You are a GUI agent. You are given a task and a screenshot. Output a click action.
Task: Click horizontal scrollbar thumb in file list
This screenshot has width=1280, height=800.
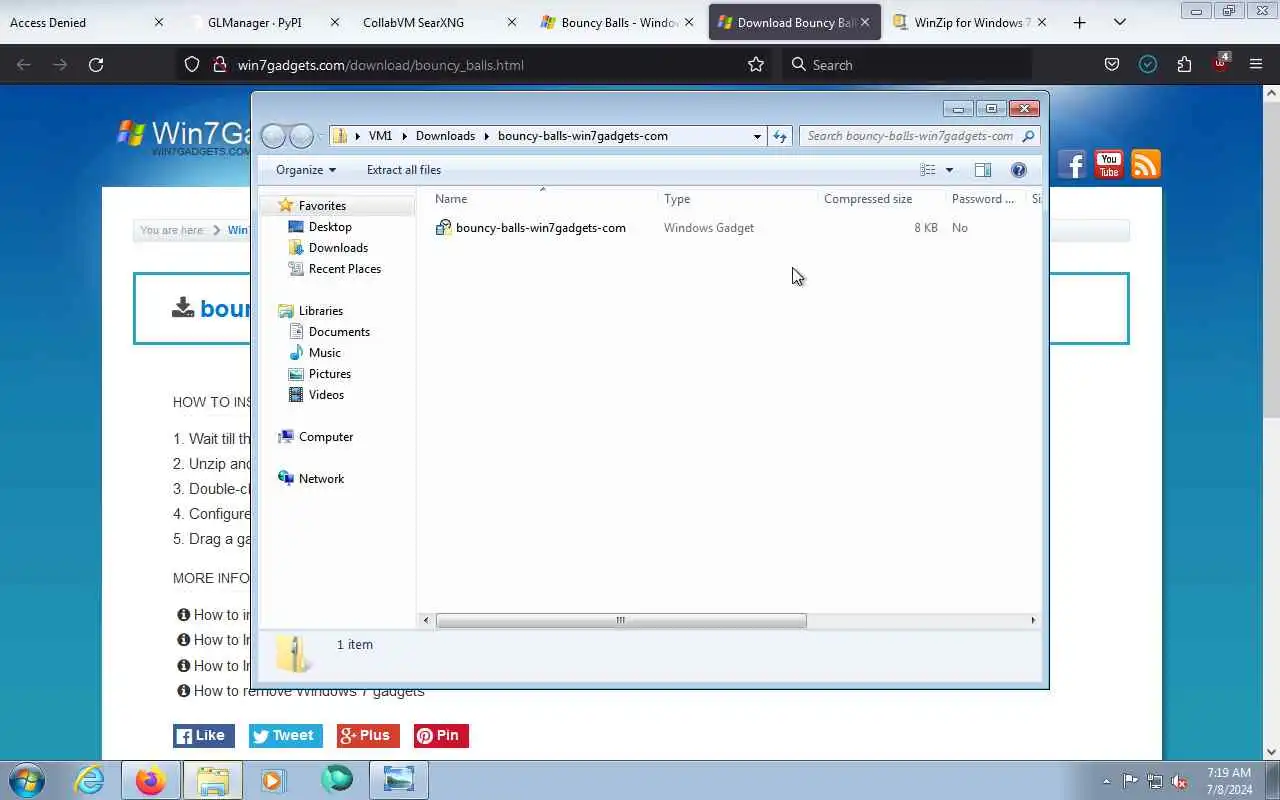pyautogui.click(x=621, y=621)
